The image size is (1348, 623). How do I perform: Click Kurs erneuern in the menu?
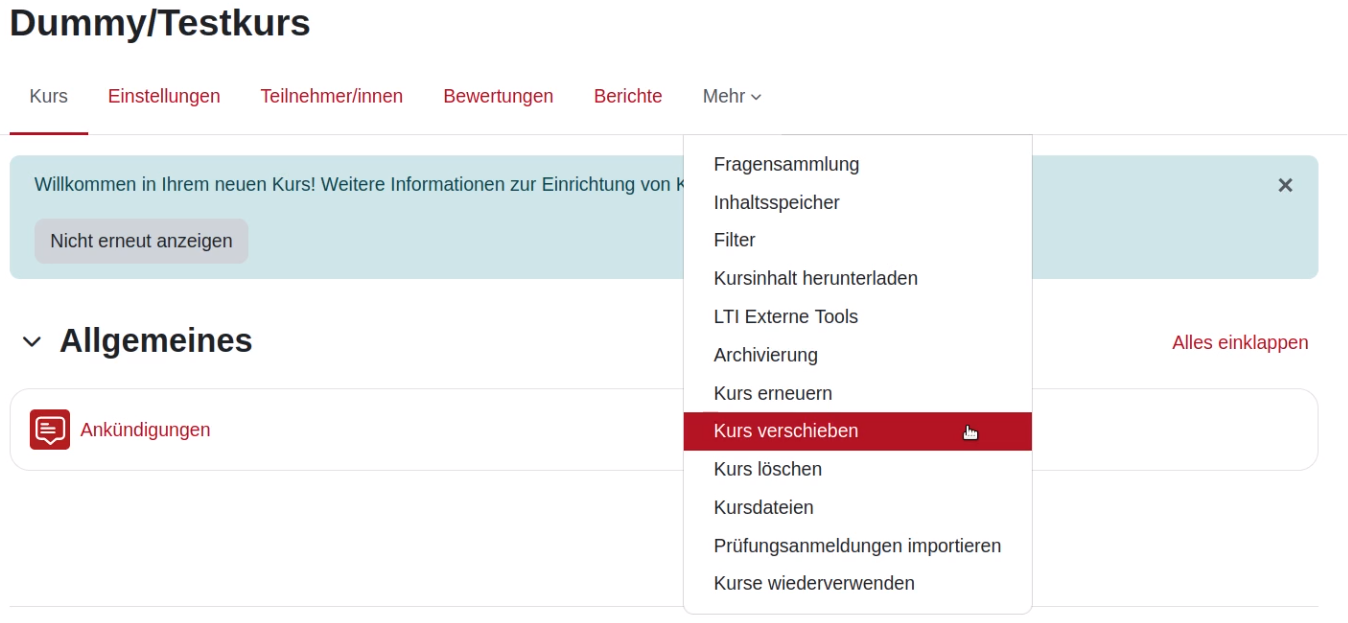772,392
